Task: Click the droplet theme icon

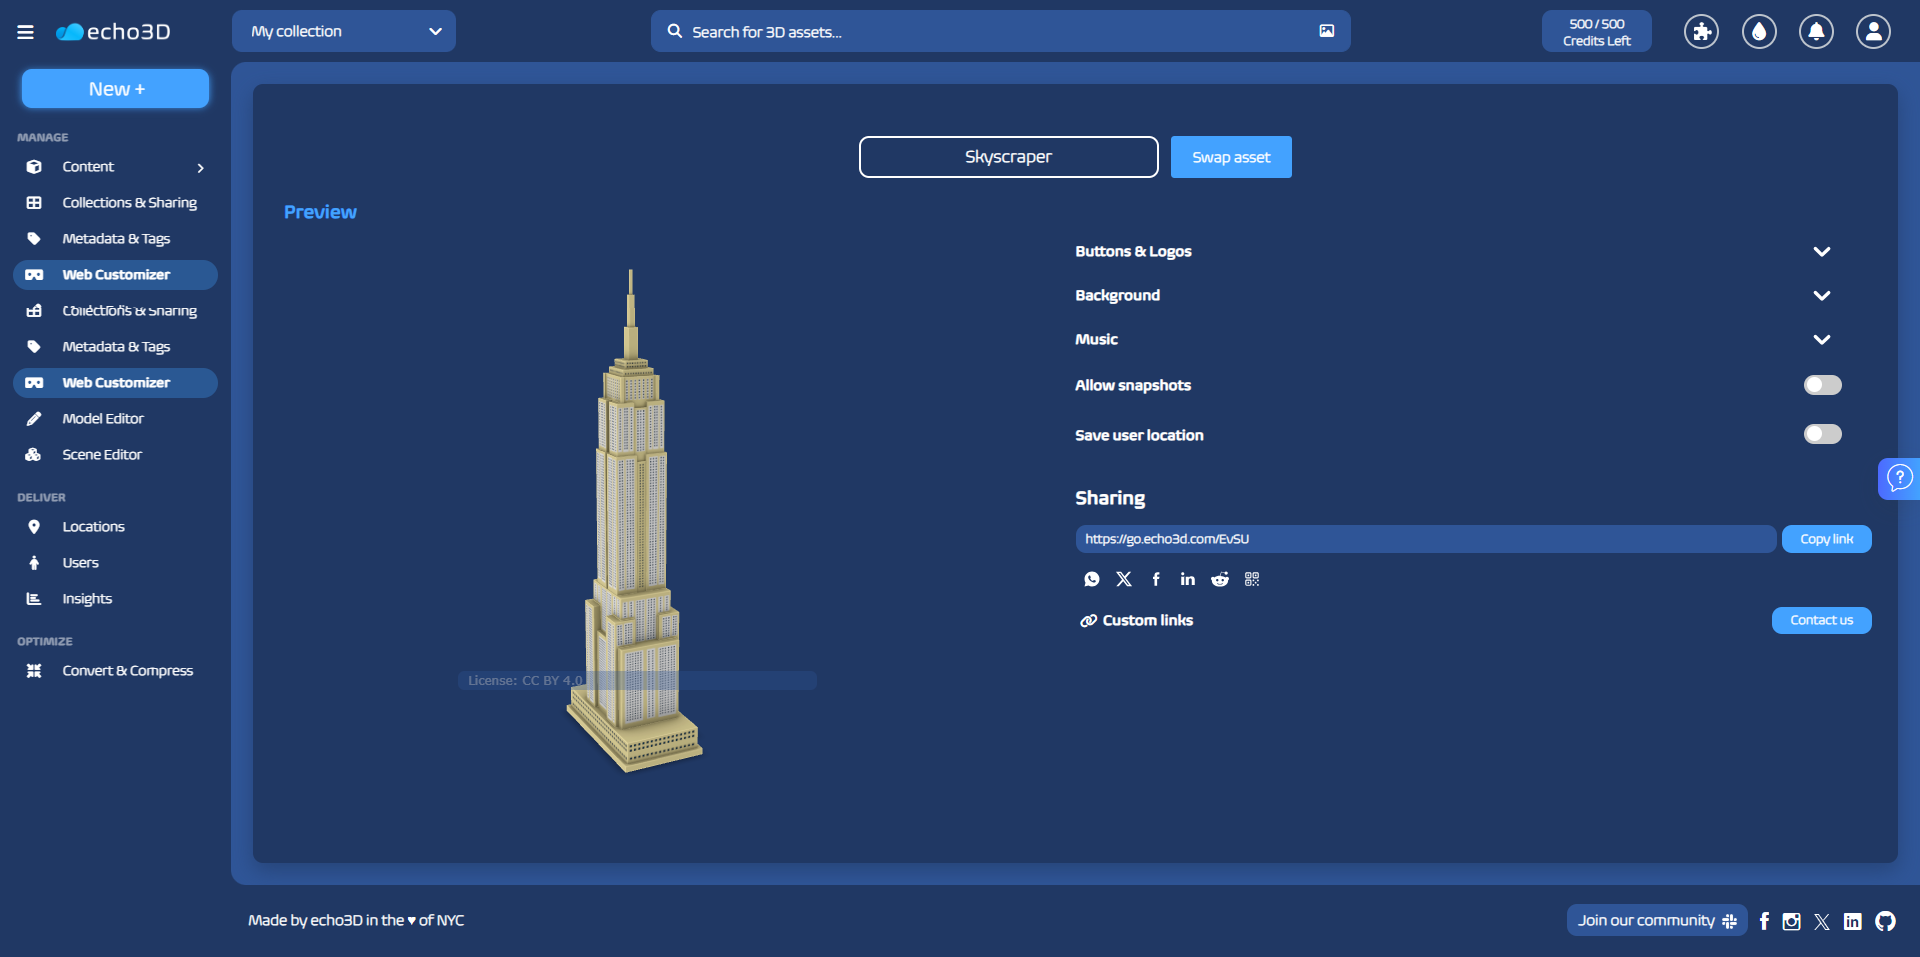Action: tap(1759, 32)
